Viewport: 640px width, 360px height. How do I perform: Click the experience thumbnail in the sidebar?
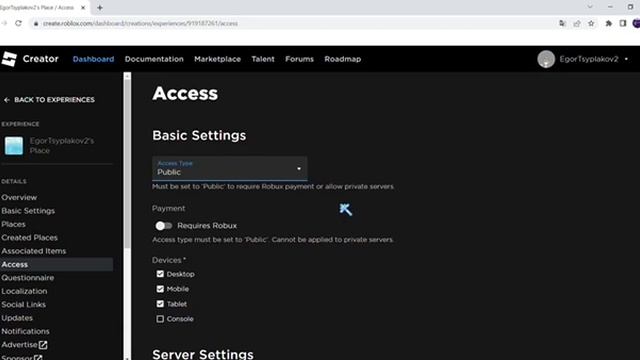click(x=14, y=146)
